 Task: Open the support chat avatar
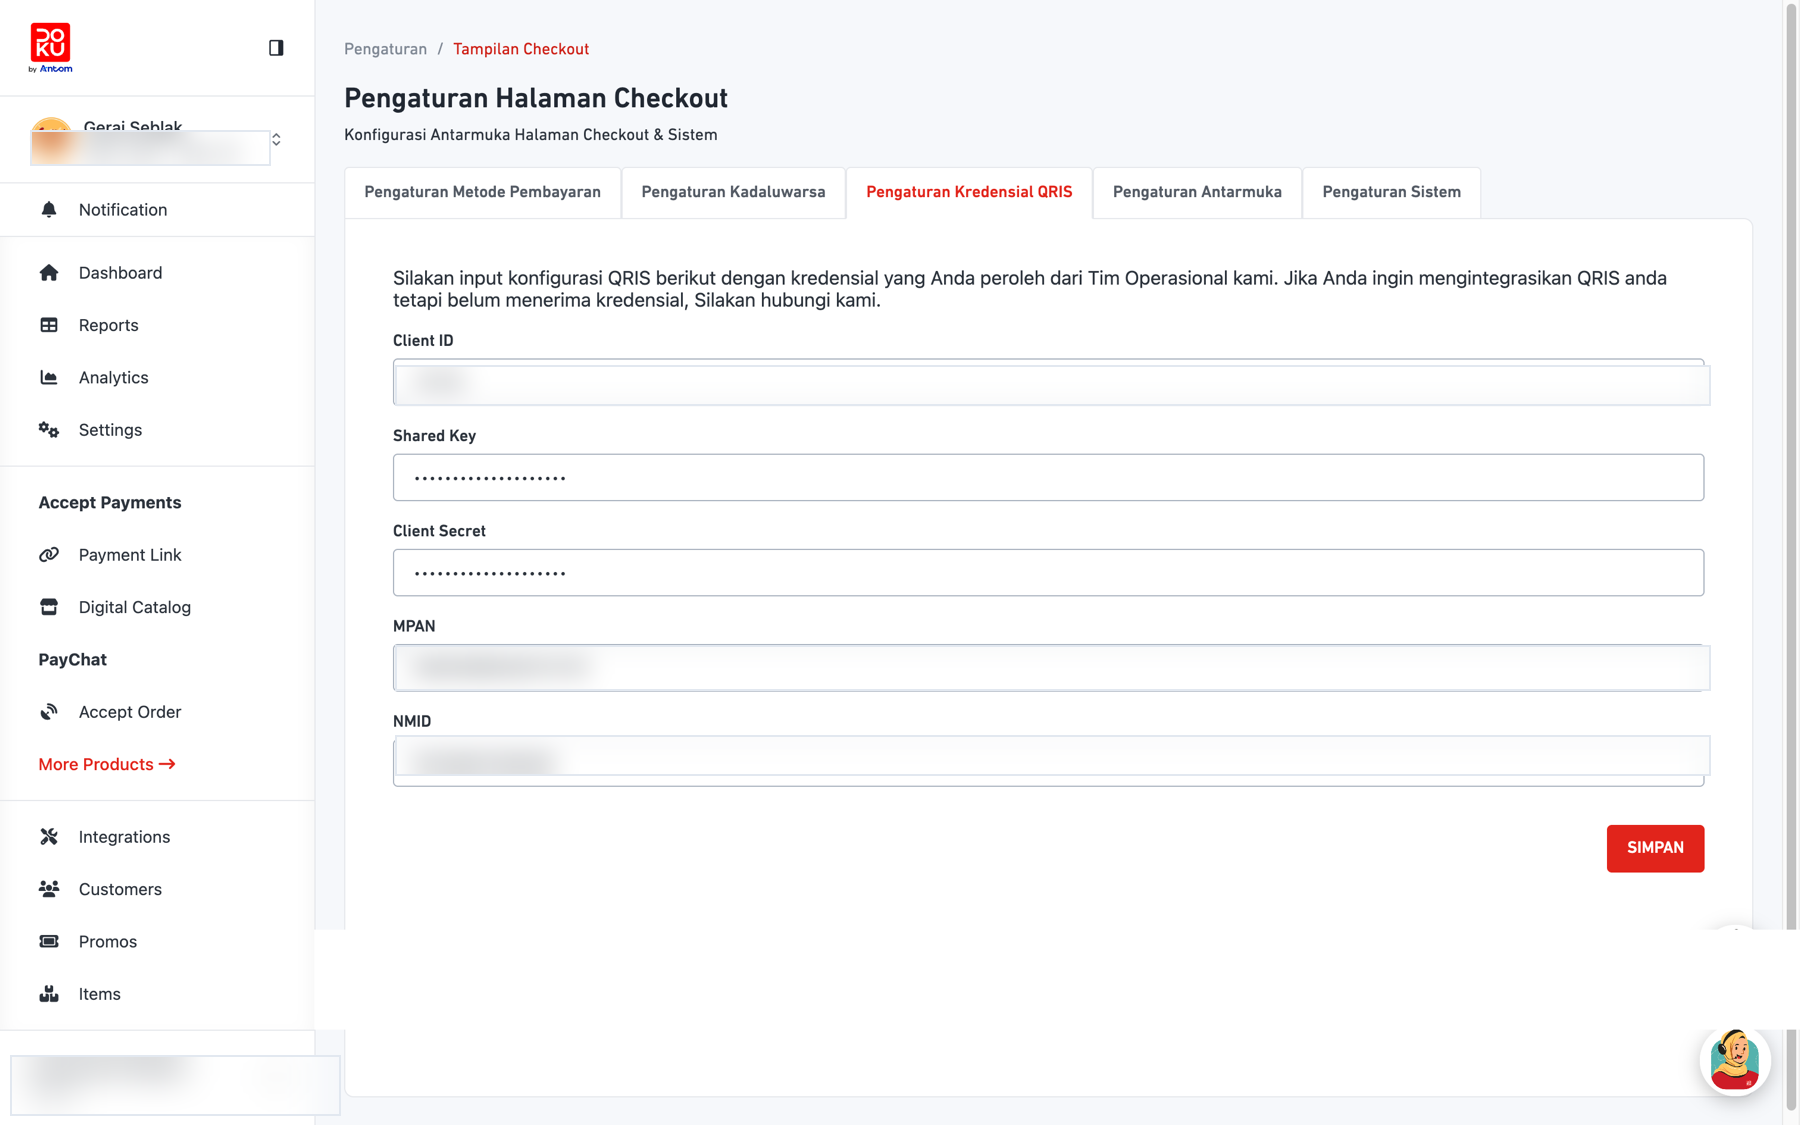tap(1735, 1060)
